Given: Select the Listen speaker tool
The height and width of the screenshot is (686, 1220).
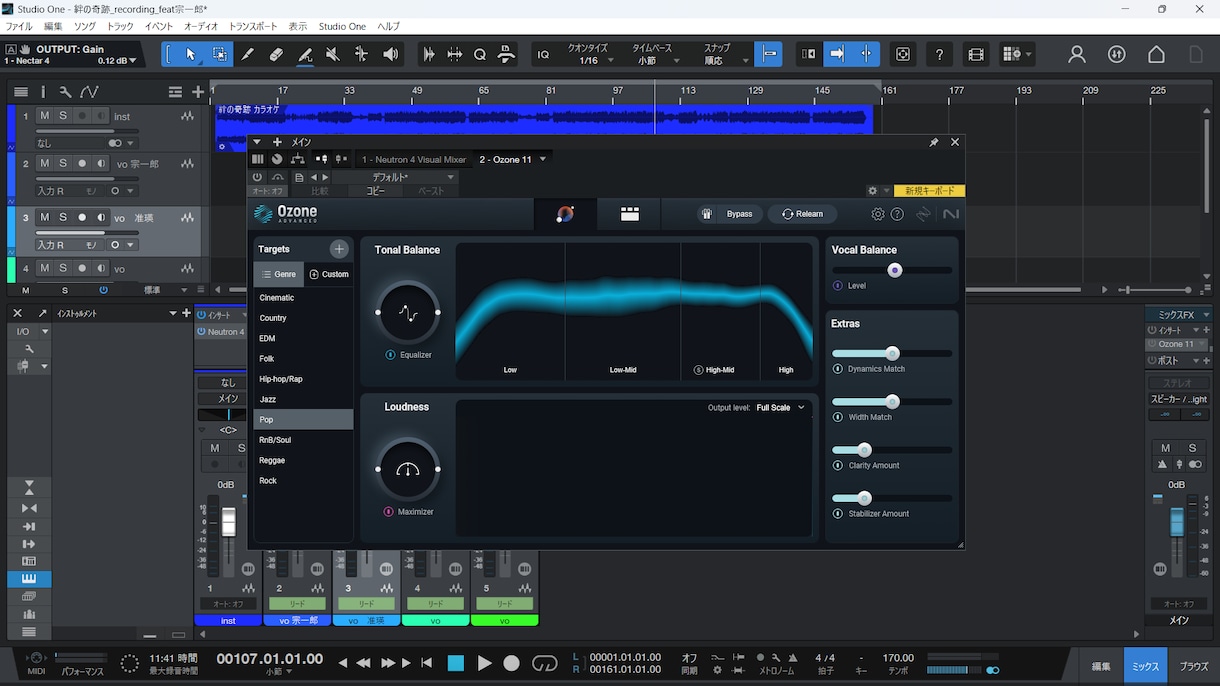Looking at the screenshot, I should click(x=391, y=54).
